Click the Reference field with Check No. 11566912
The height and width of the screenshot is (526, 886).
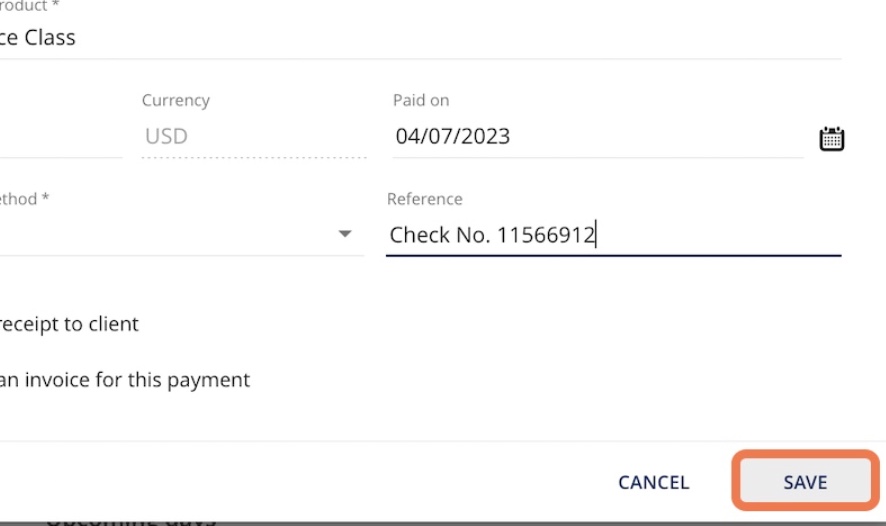coord(614,234)
